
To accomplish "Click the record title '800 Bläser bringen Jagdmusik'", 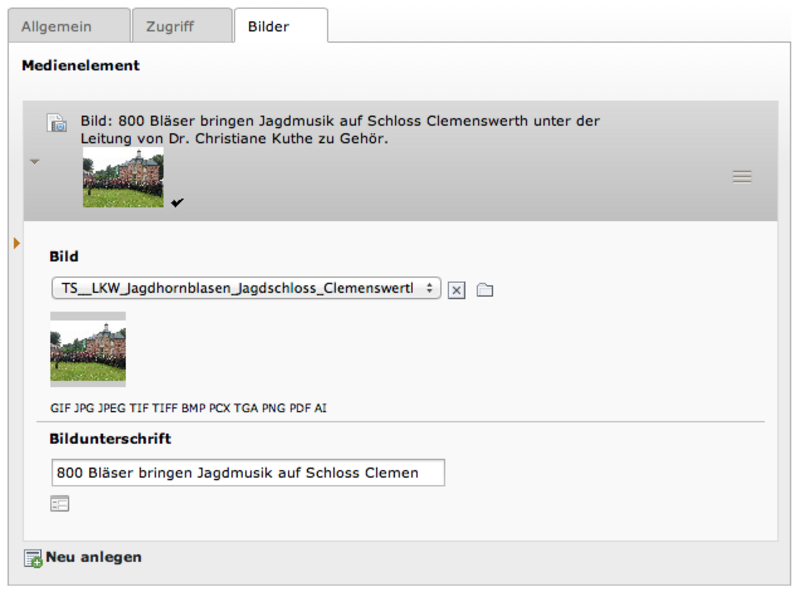I will 340,130.
